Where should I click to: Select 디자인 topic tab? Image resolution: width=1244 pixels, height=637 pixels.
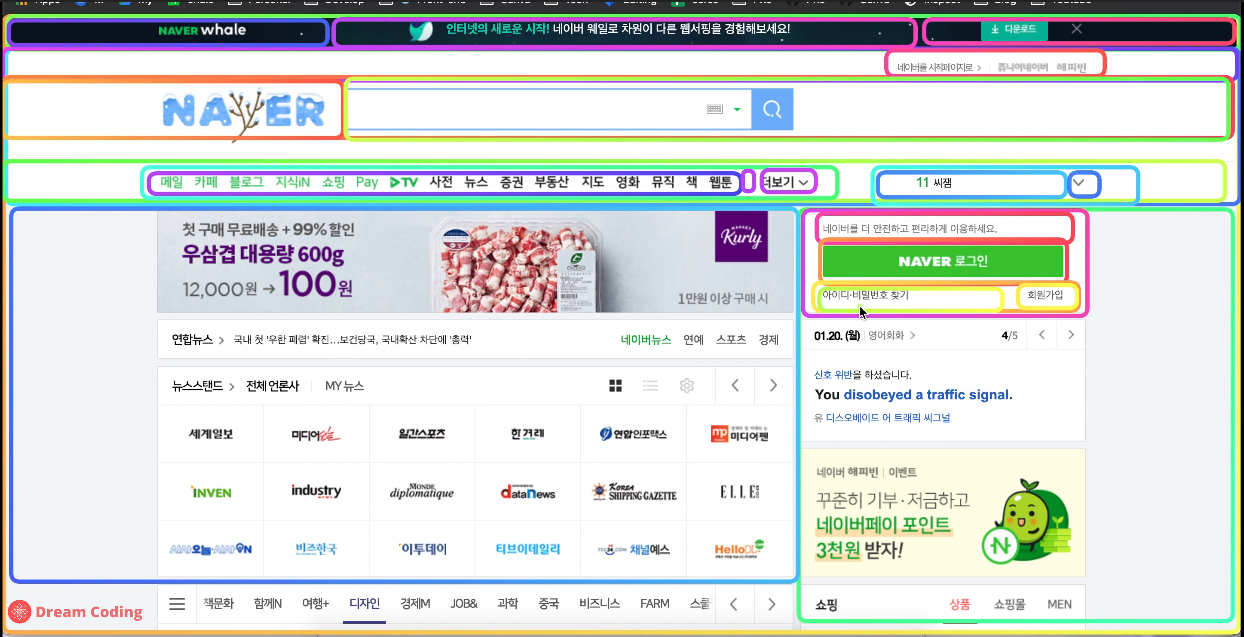tap(364, 604)
